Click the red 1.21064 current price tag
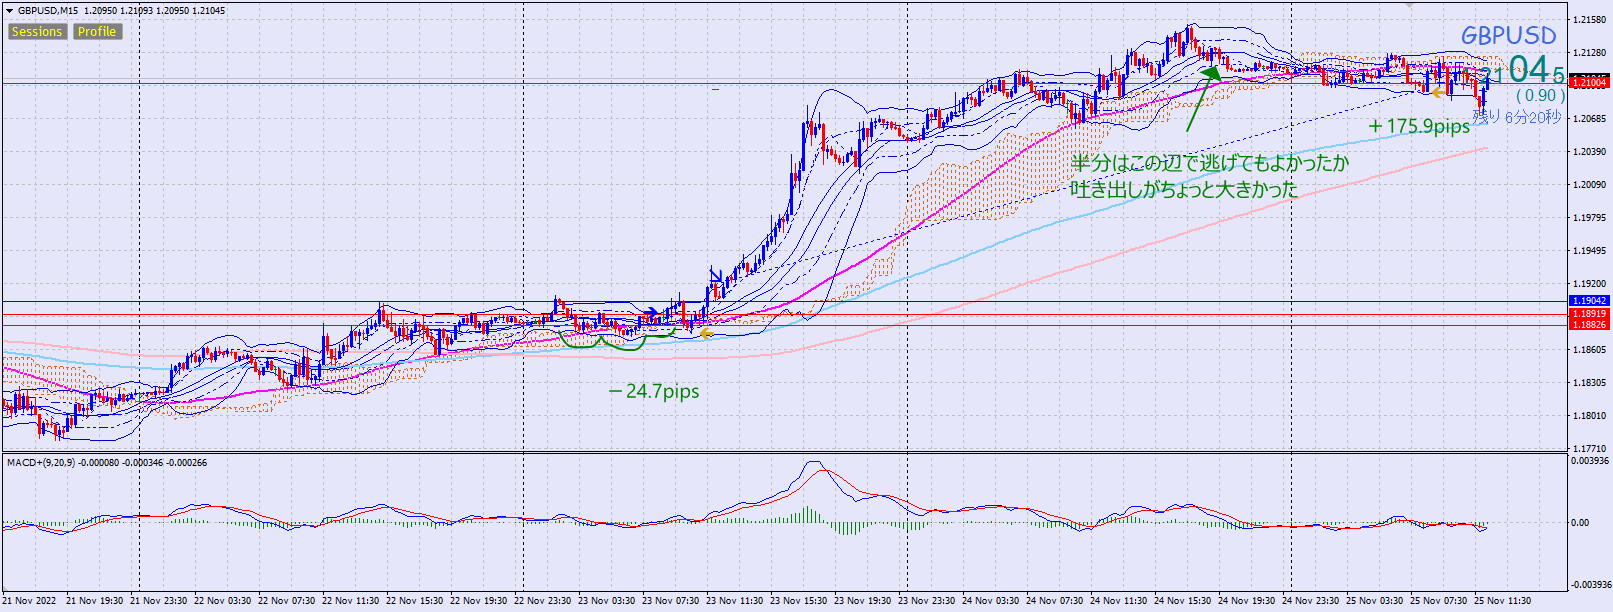This screenshot has height=612, width=1613. pos(1589,82)
